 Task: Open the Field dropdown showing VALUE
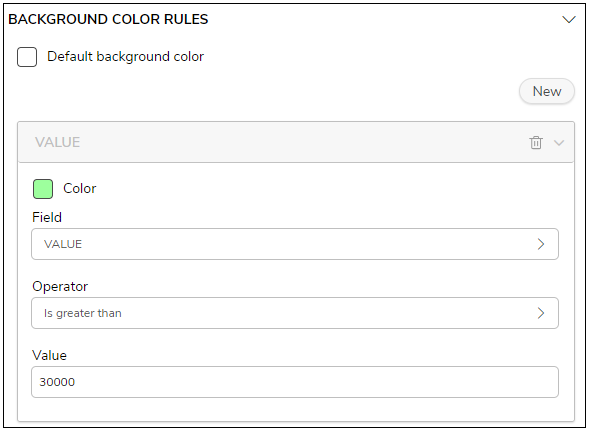[295, 244]
